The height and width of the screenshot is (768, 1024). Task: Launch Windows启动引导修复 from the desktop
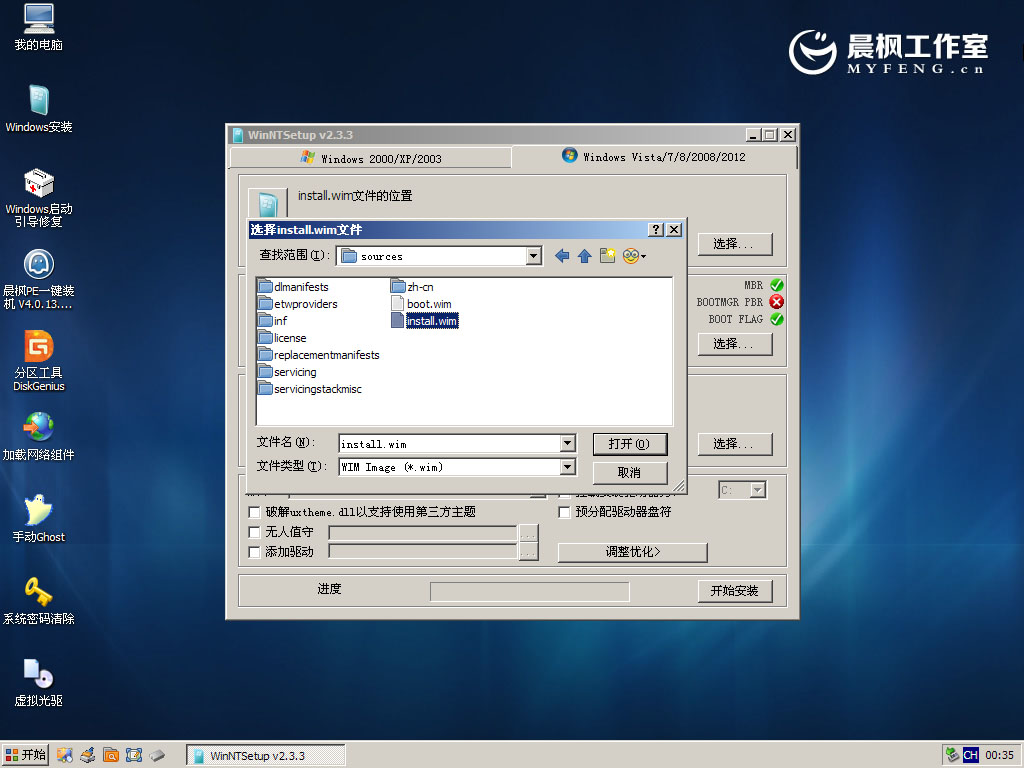point(39,198)
